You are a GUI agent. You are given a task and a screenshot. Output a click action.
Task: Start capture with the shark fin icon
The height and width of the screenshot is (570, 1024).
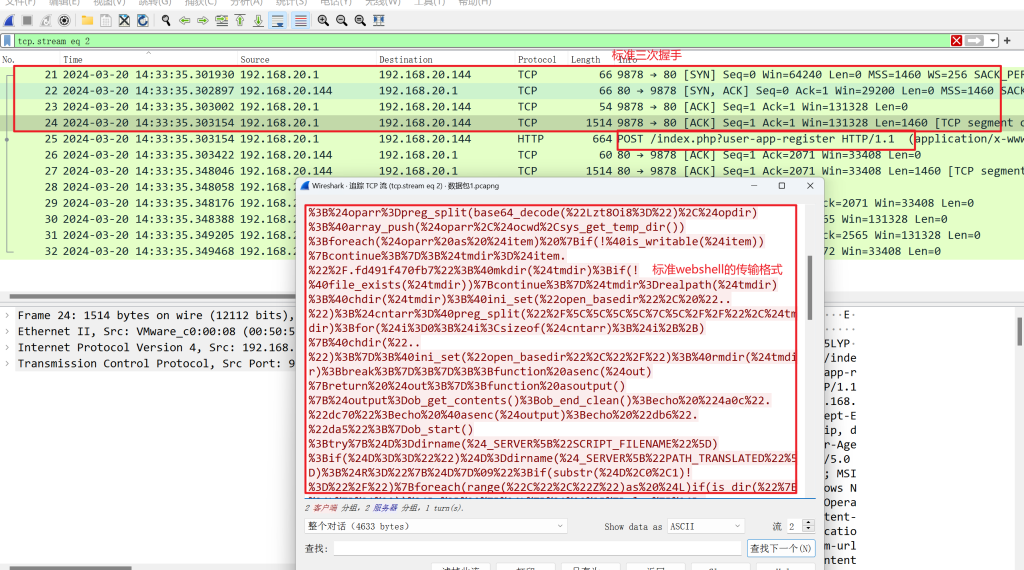(x=10, y=20)
